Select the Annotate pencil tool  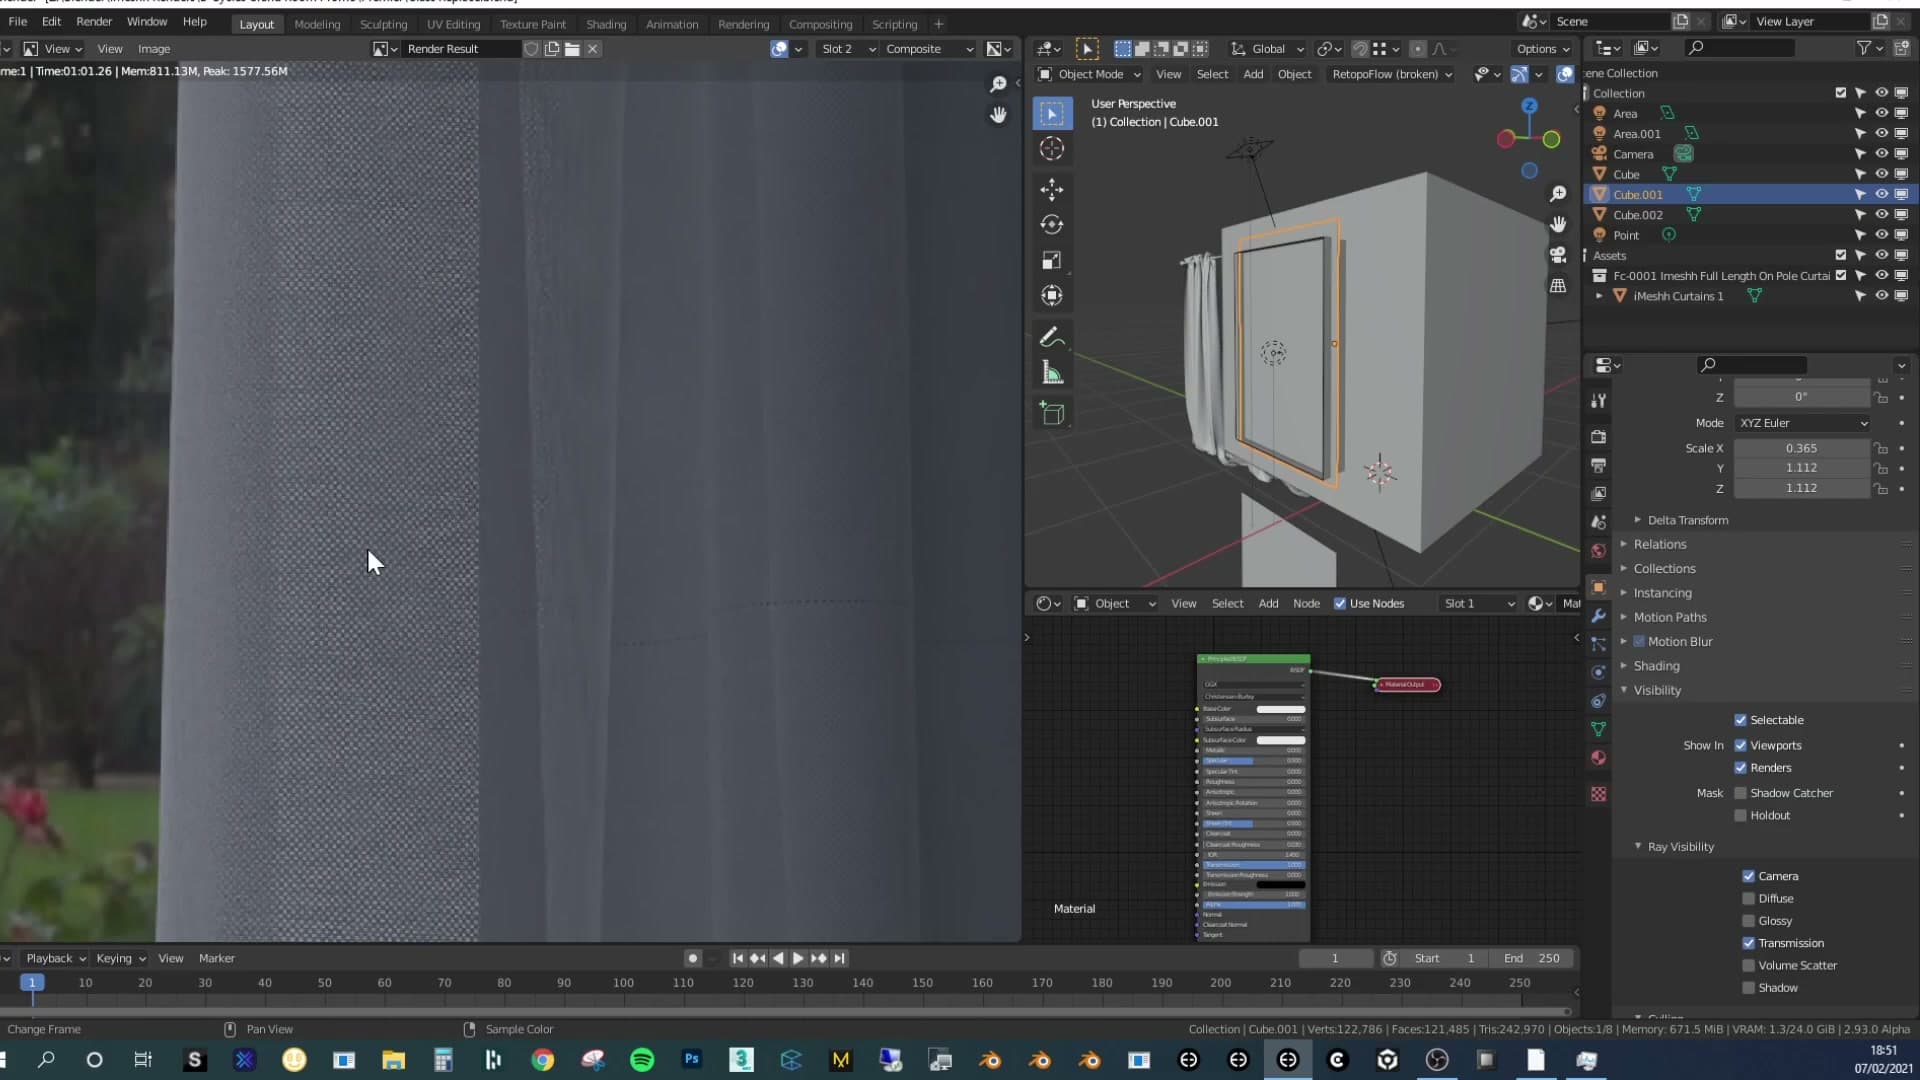pos(1051,337)
